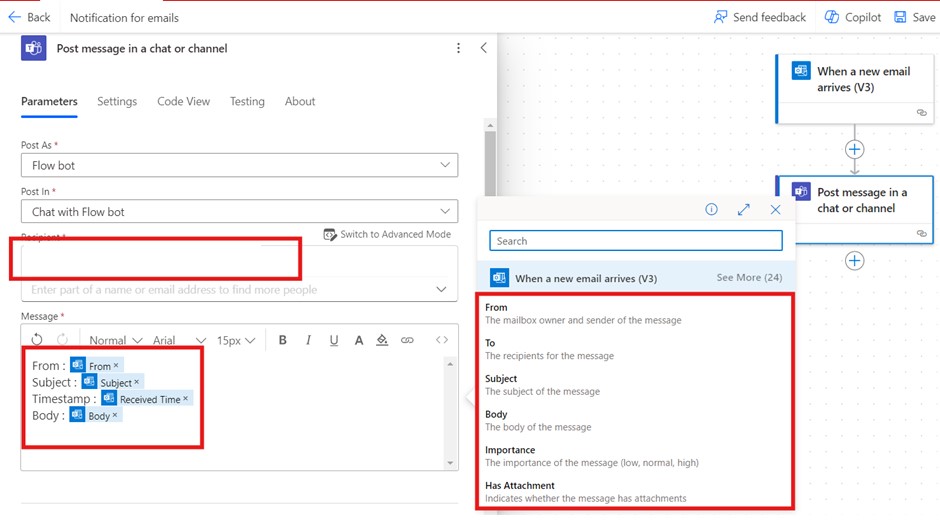Redo in the message editor

[62, 340]
